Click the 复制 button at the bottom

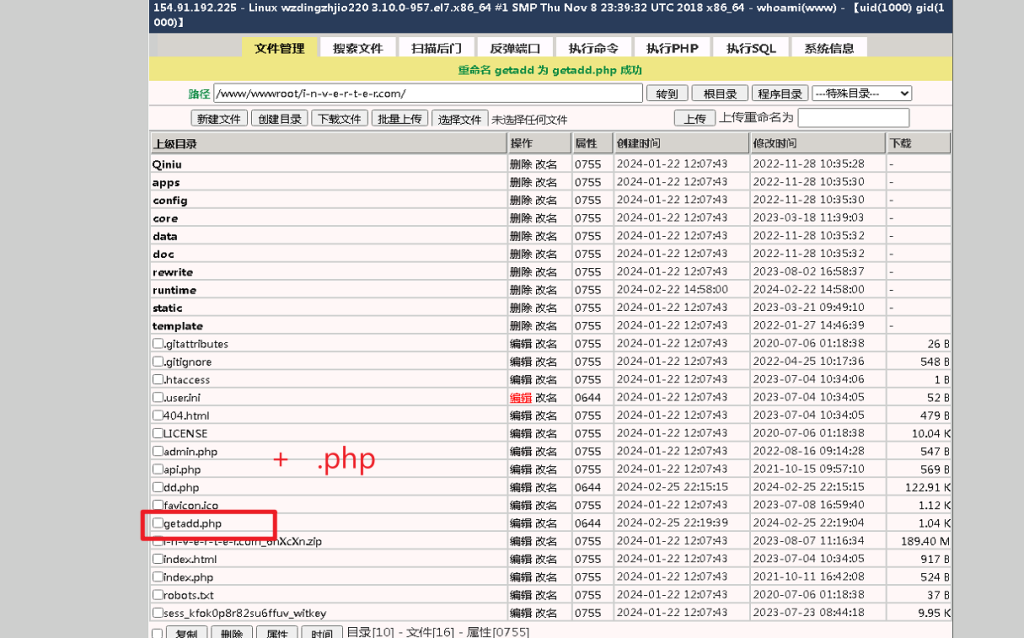click(186, 633)
